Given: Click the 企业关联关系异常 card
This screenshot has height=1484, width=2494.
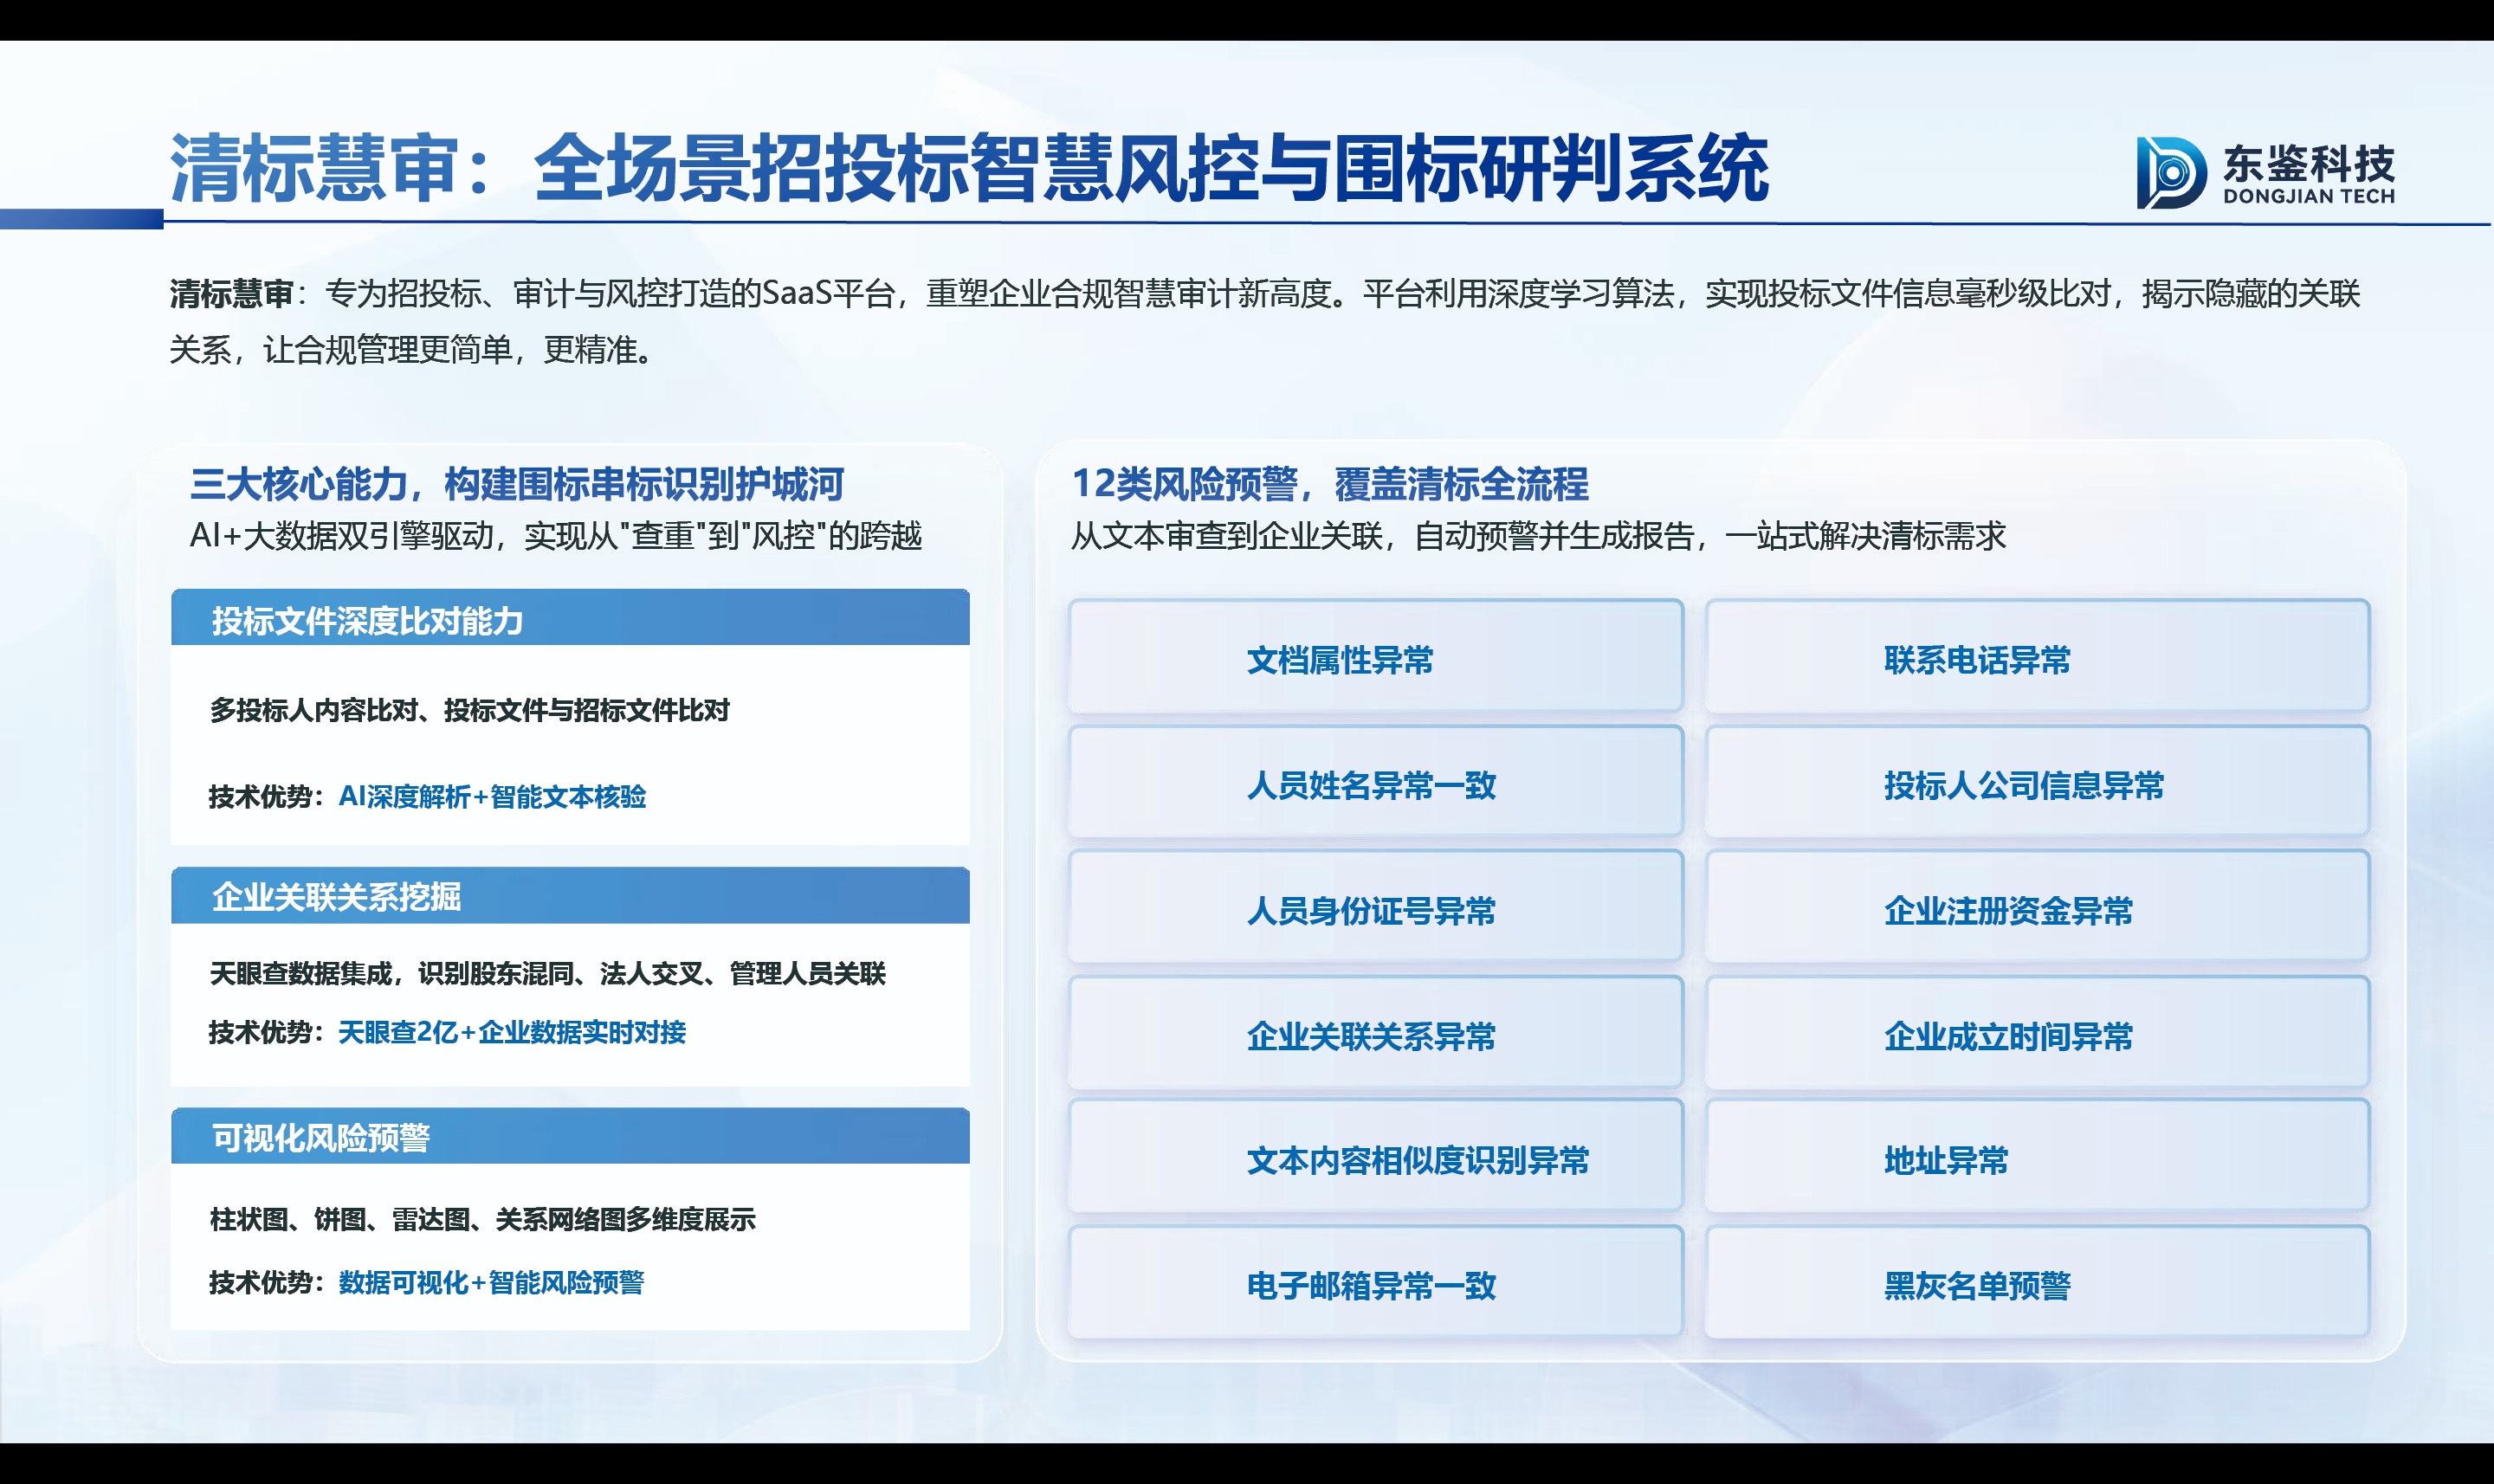Looking at the screenshot, I should click(1375, 1032).
